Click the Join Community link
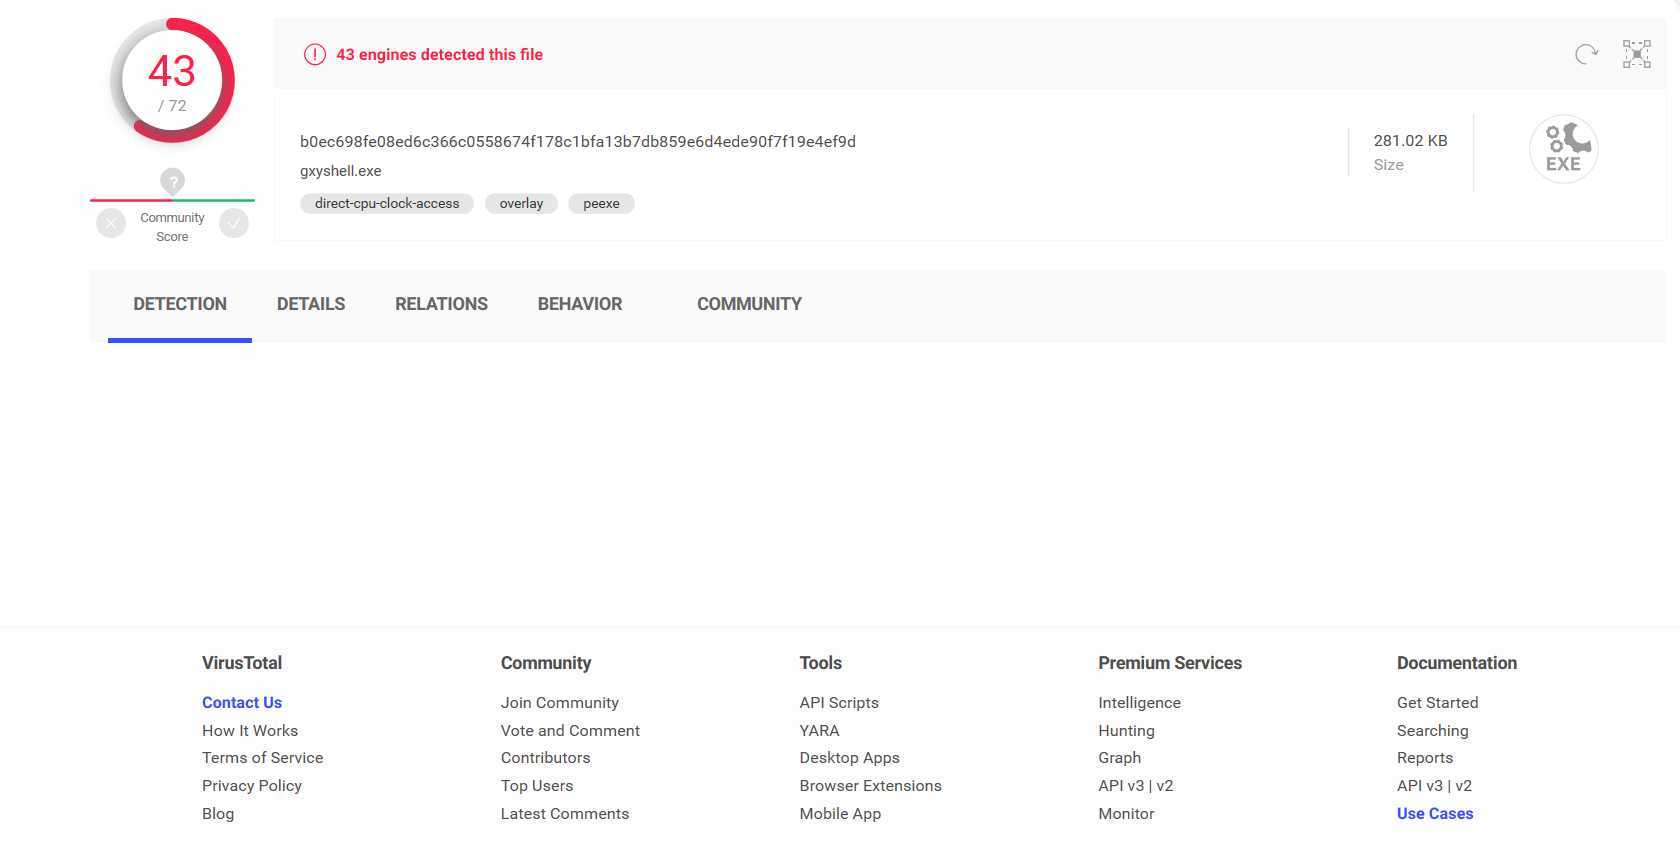Screen dimensions: 1680x846 560,702
